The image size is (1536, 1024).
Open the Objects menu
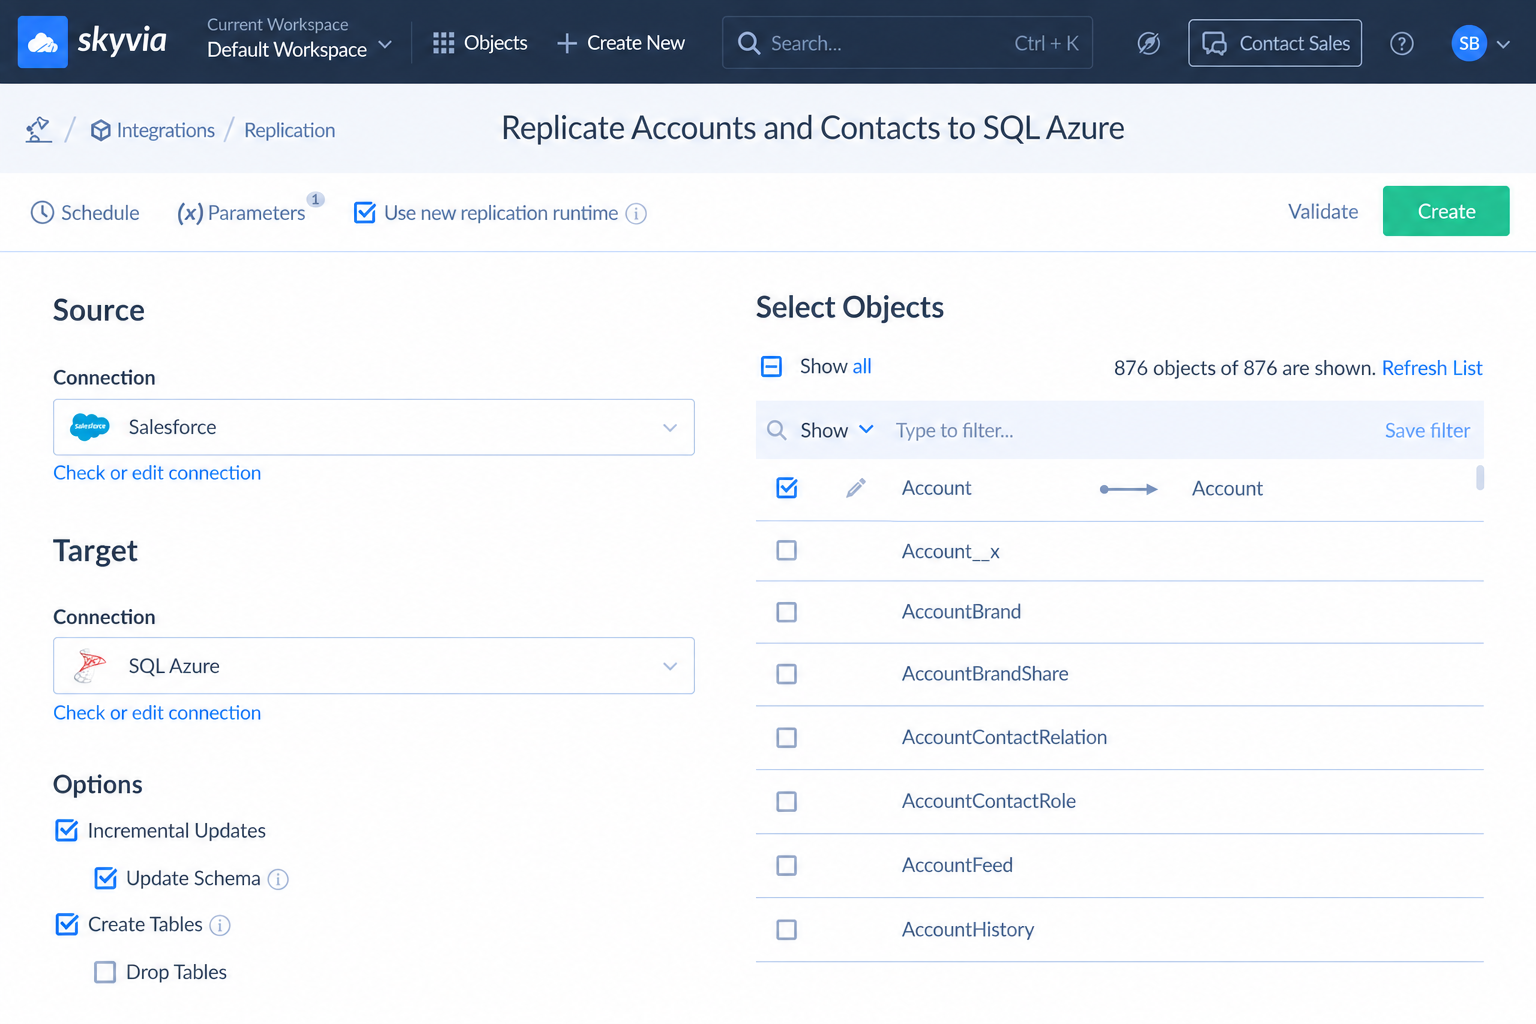coord(480,43)
